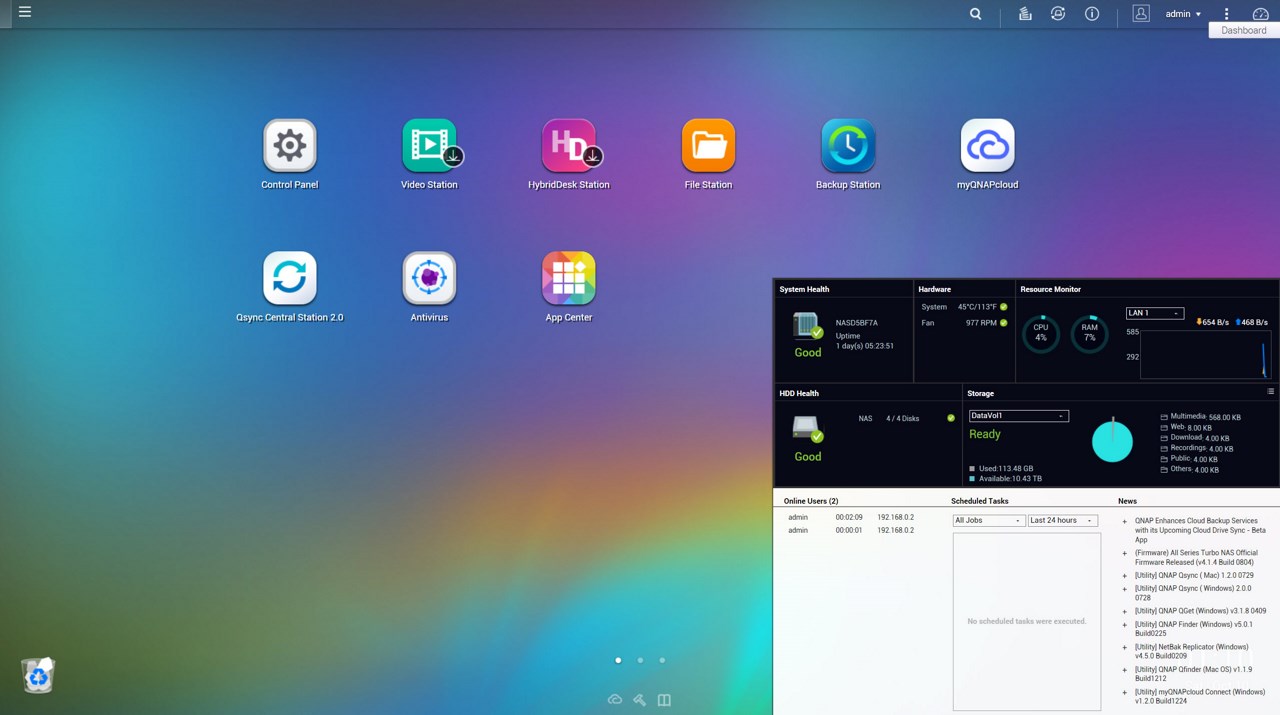Expand the Turbo NAS Firmware news item
Image resolution: width=1280 pixels, height=715 pixels.
(x=1124, y=553)
